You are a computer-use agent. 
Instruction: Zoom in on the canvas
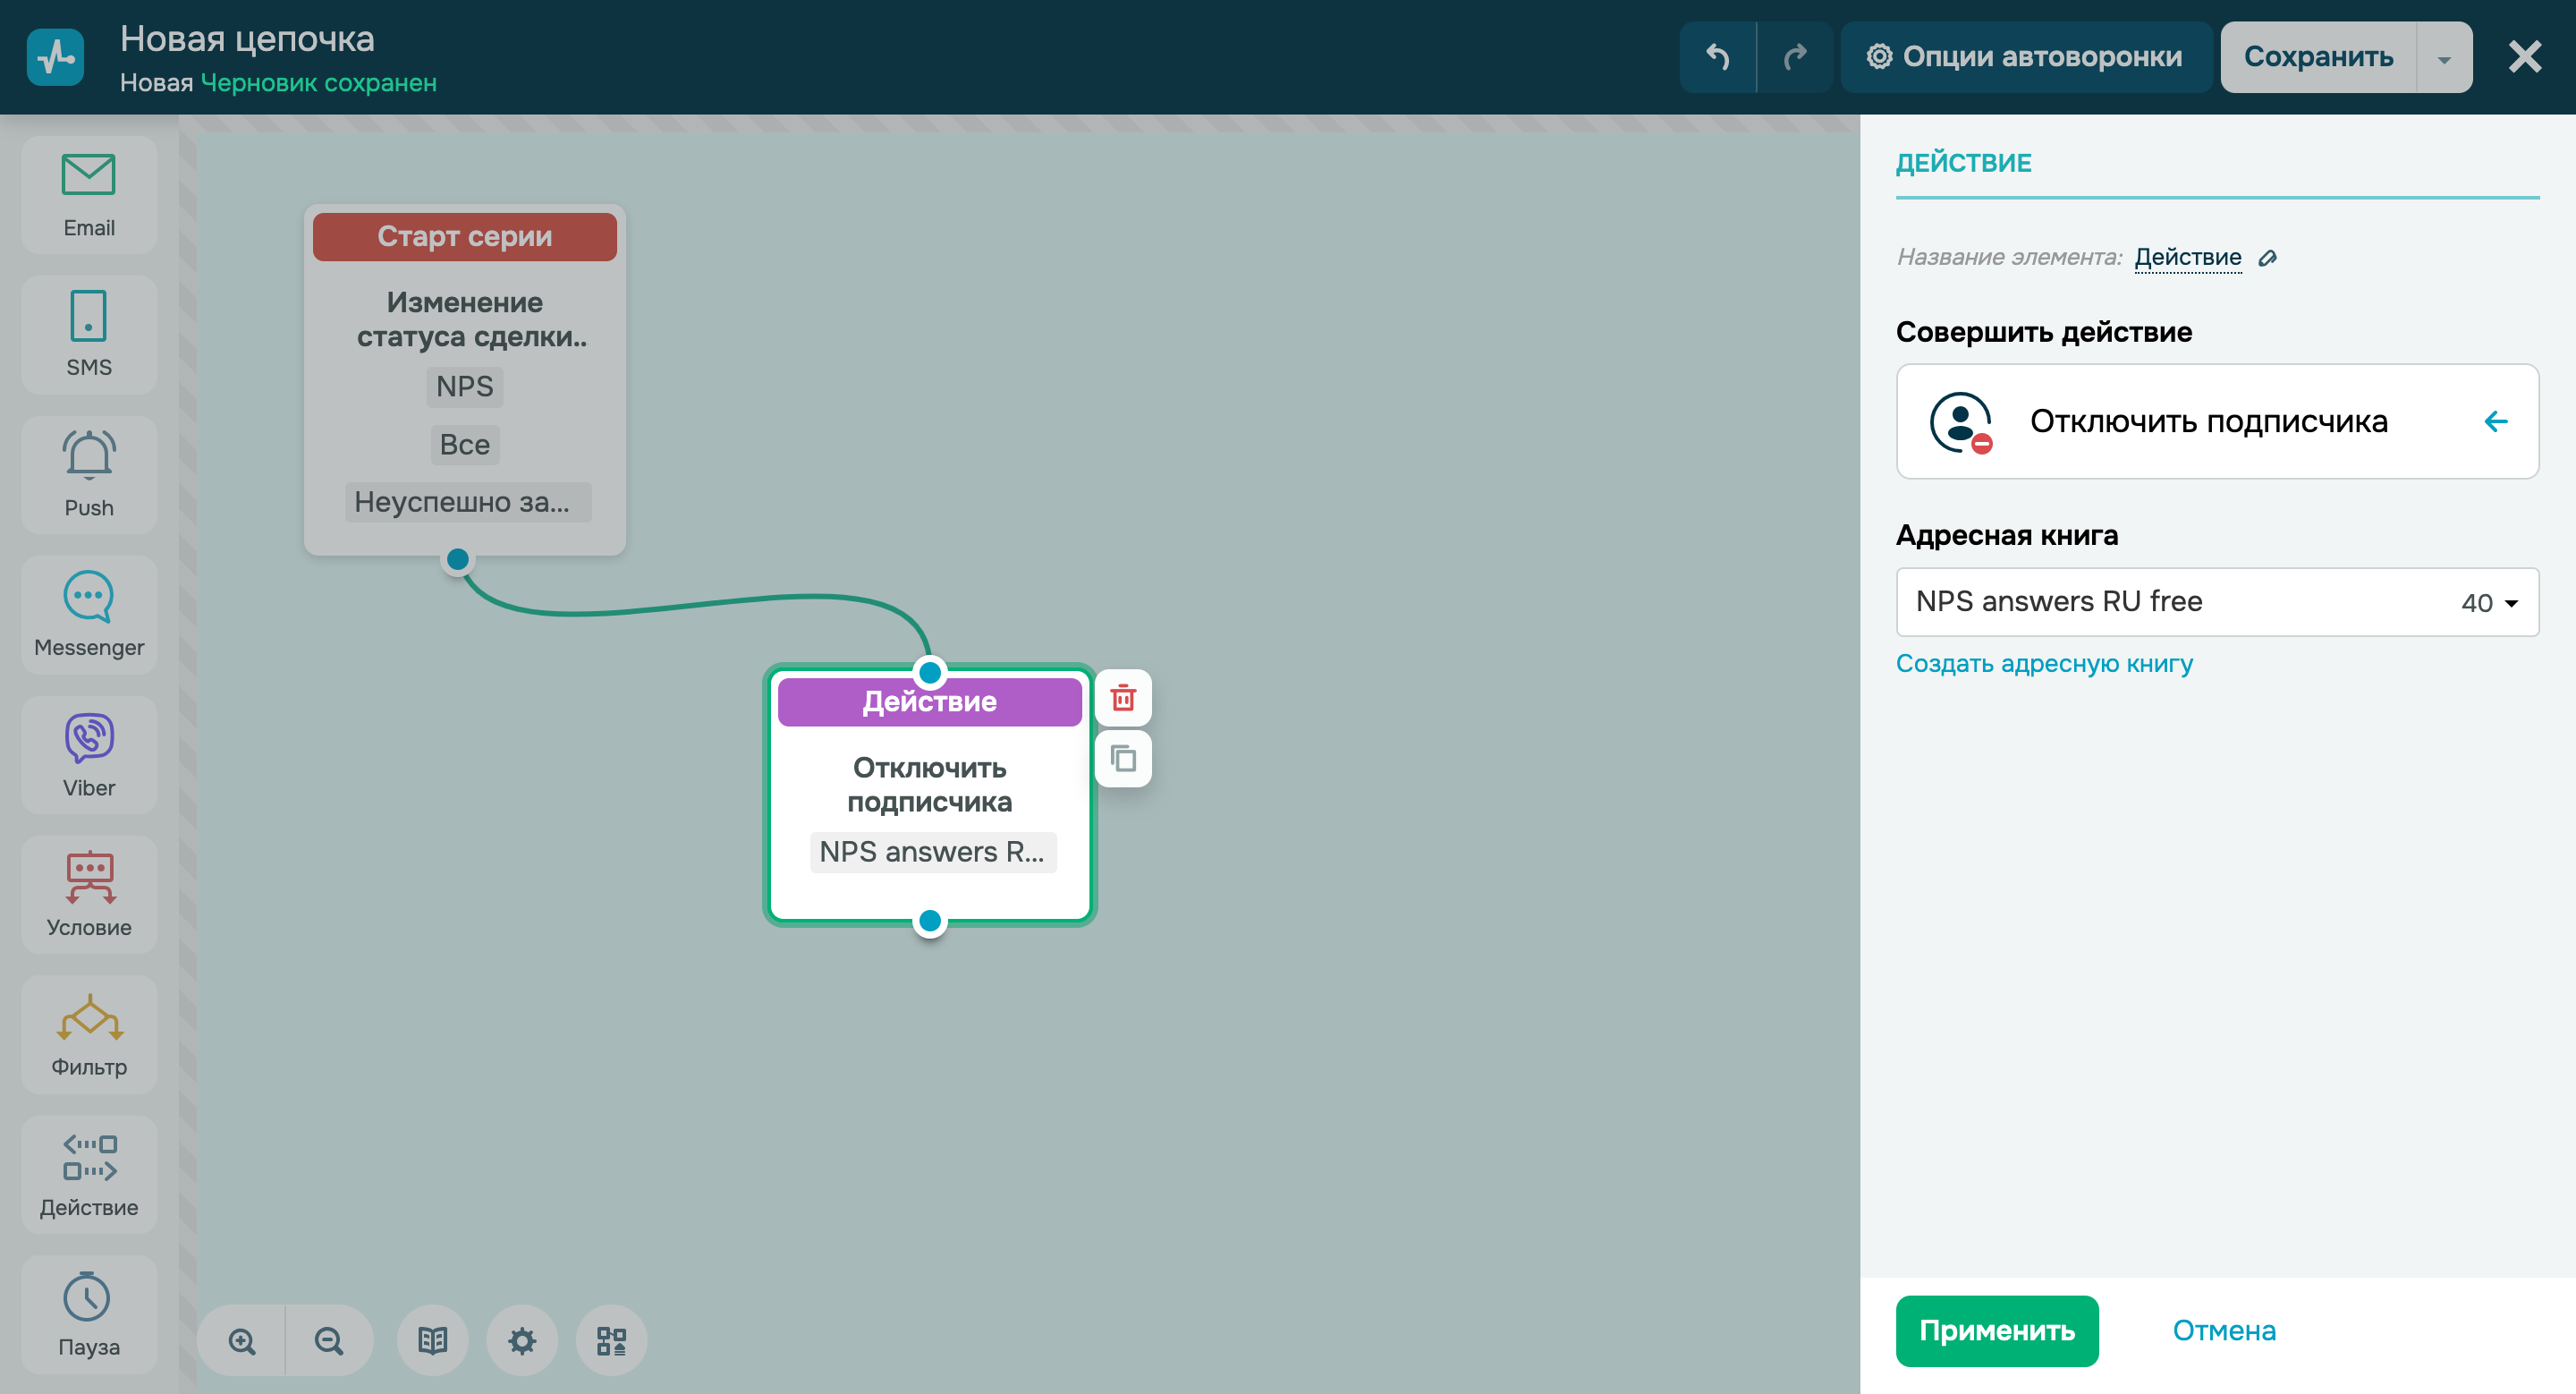pyautogui.click(x=242, y=1341)
